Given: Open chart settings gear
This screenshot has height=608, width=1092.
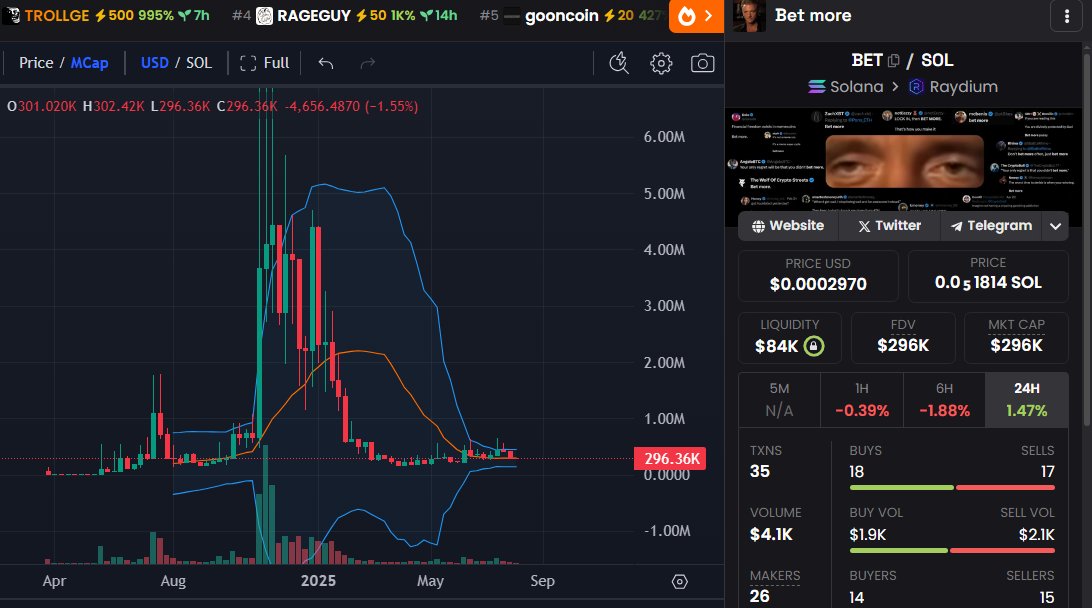Looking at the screenshot, I should [661, 63].
